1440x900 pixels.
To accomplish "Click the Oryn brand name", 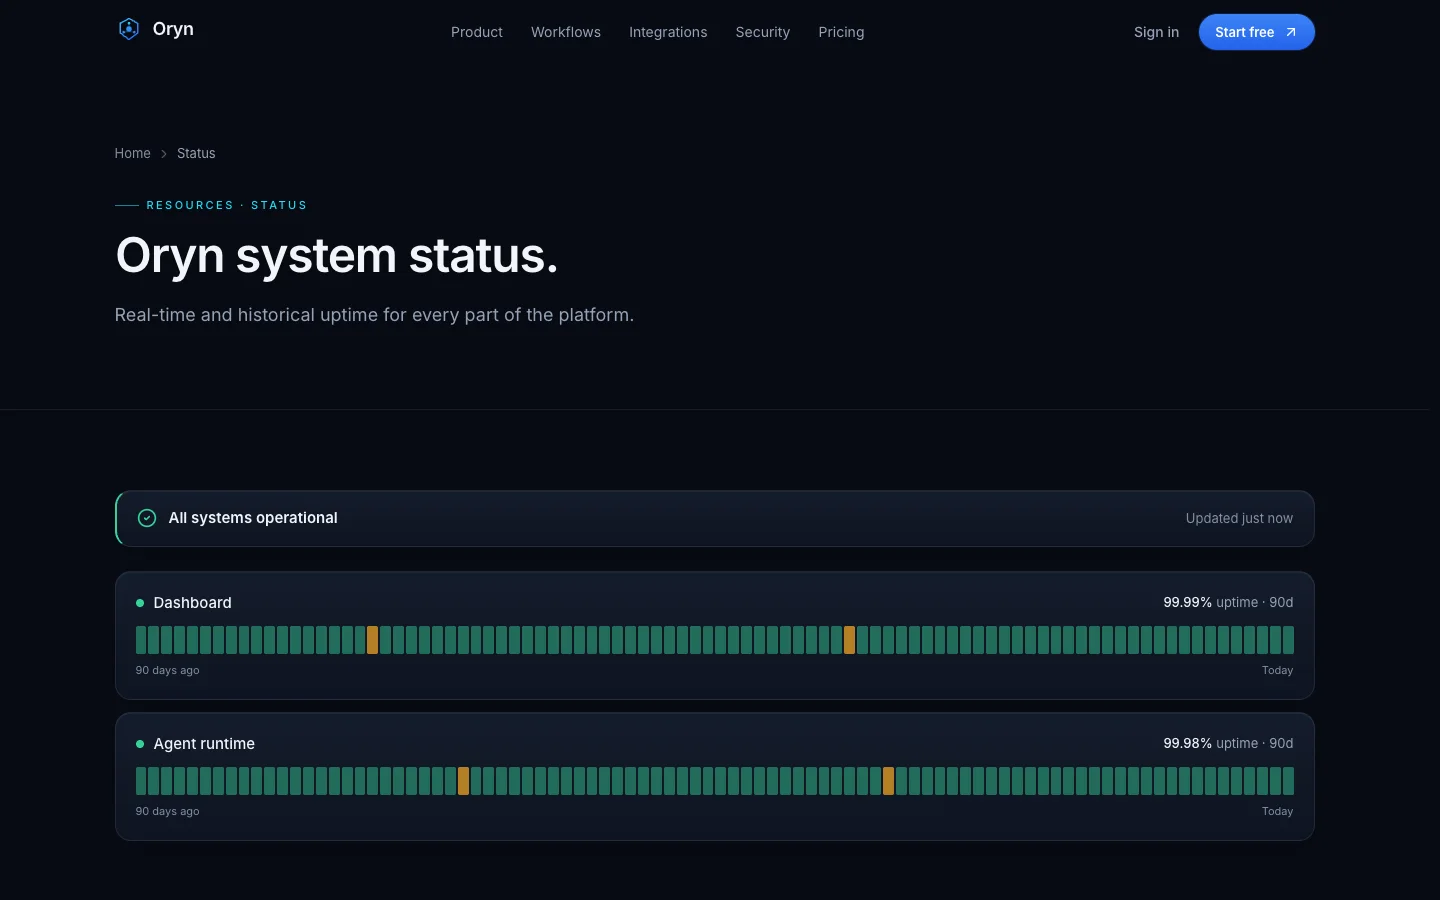I will (173, 29).
